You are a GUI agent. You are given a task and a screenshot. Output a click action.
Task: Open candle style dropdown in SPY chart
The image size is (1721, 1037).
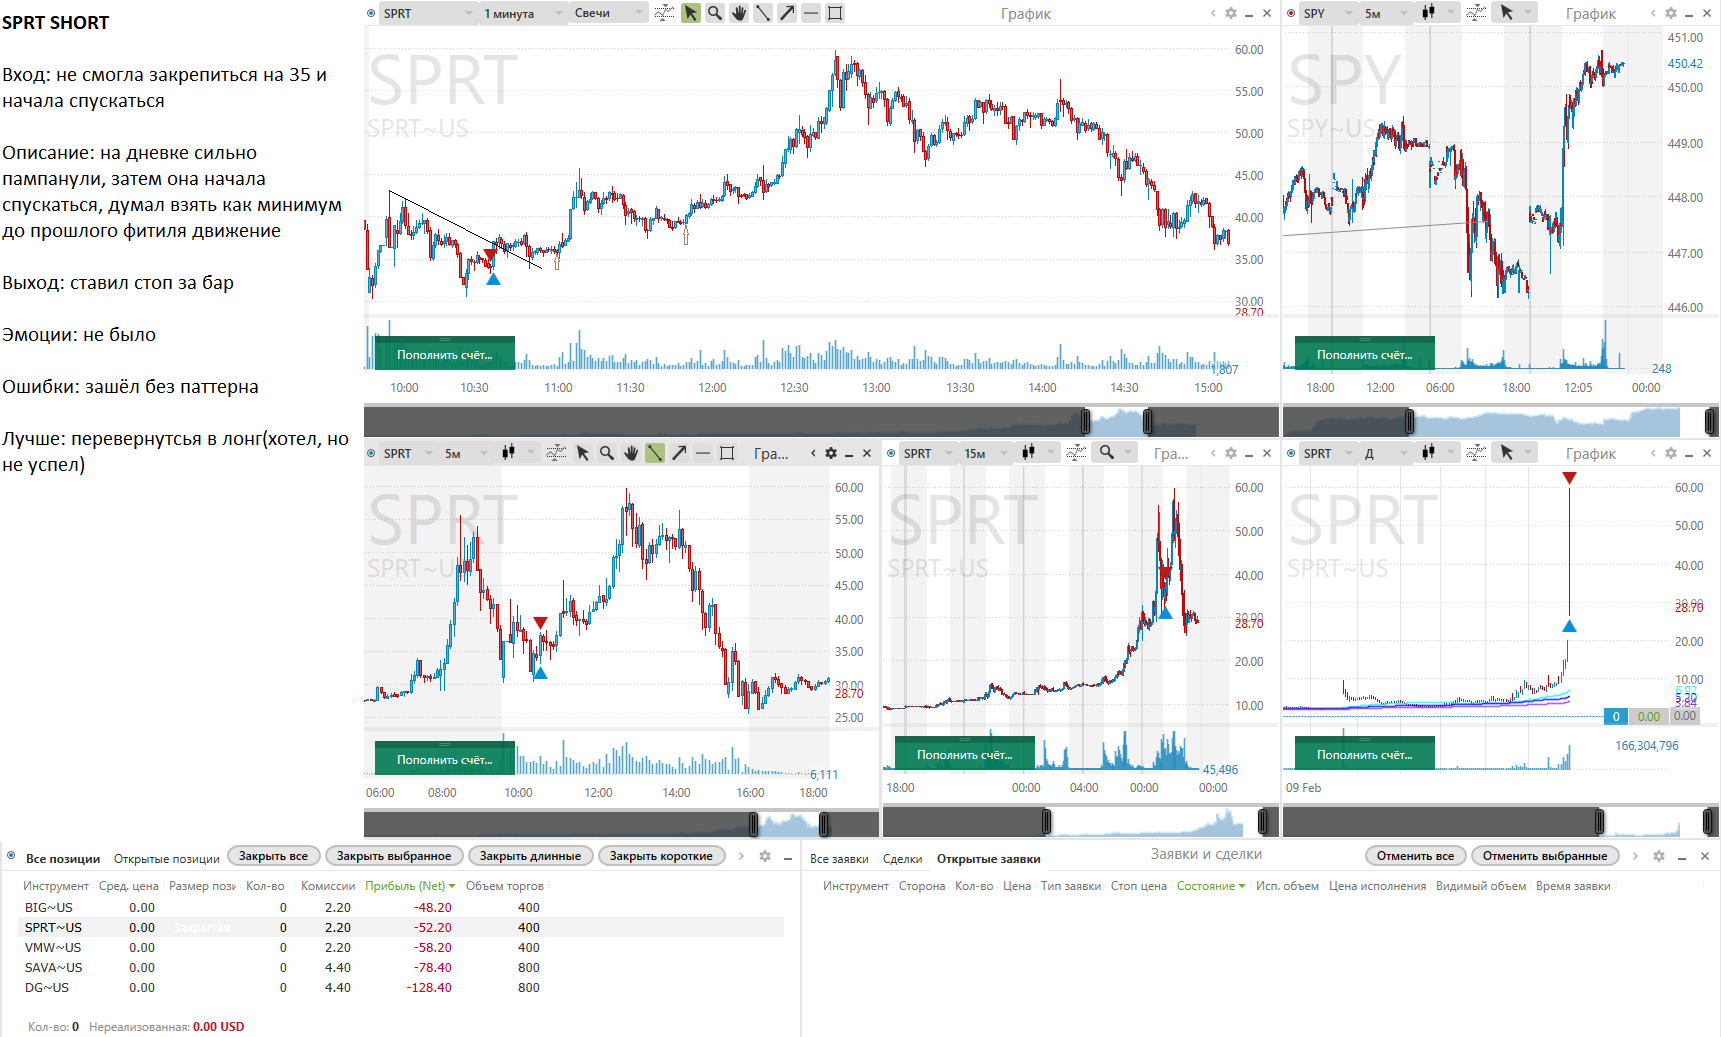[x=1437, y=13]
